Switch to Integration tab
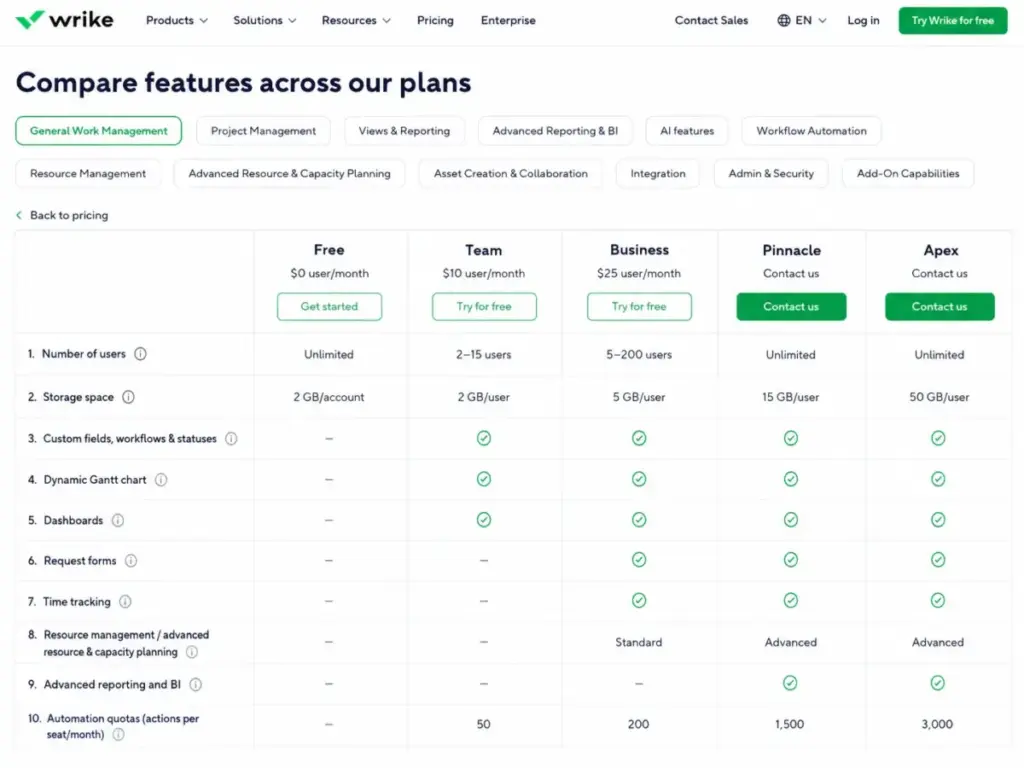 [658, 173]
